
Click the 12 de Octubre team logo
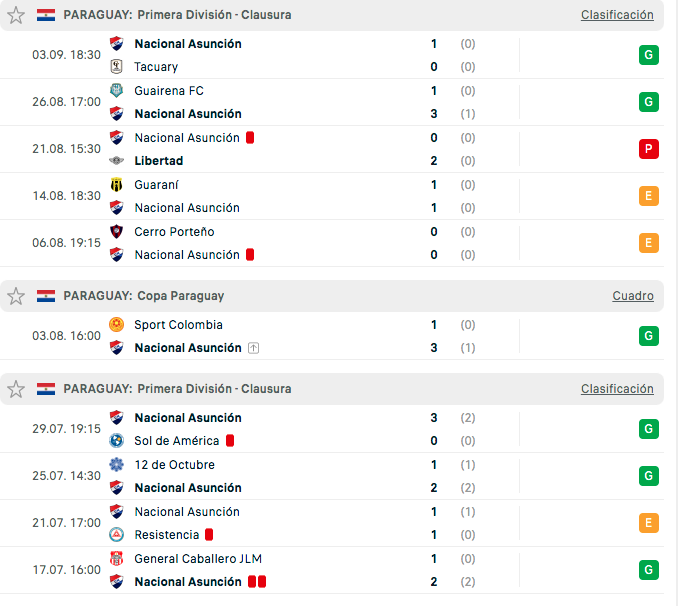(116, 465)
